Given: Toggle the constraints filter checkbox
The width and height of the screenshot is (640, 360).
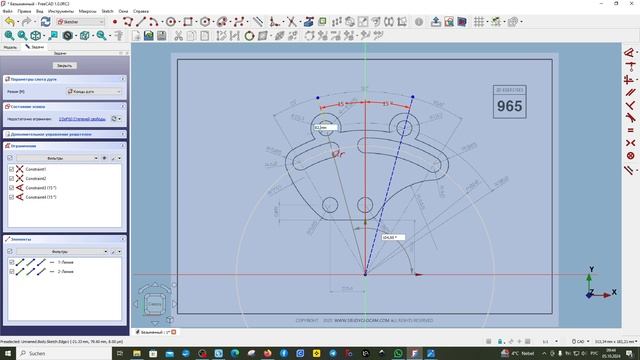Looking at the screenshot, I should pyautogui.click(x=10, y=158).
